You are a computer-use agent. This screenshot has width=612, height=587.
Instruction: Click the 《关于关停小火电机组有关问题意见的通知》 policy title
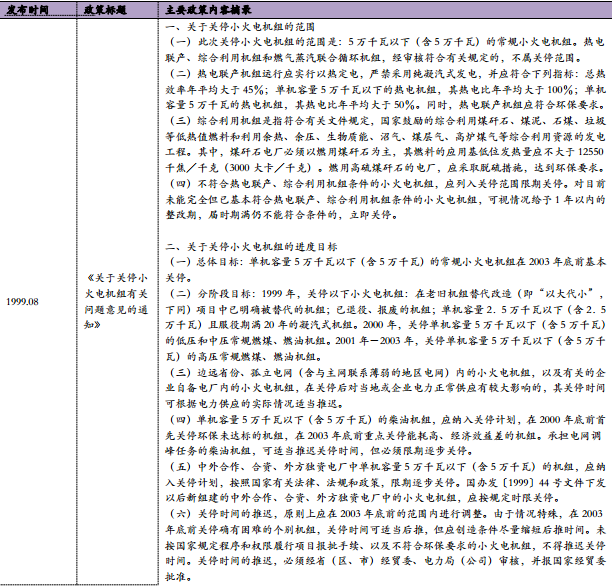(117, 301)
